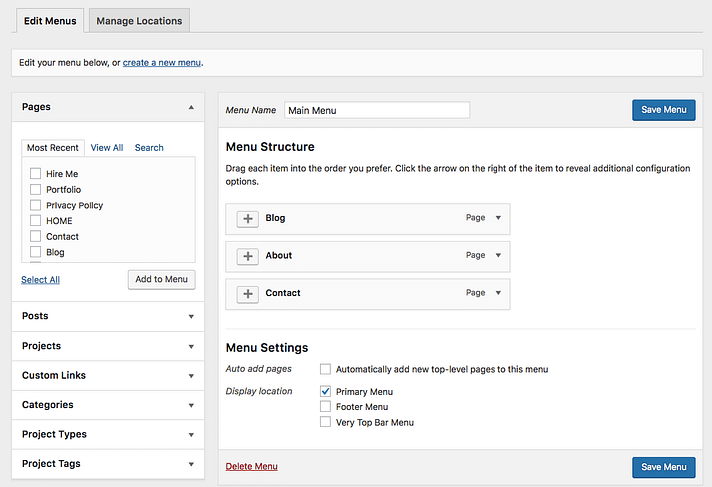Switch to the Manage Locations tab
This screenshot has width=712, height=487.
coord(139,21)
